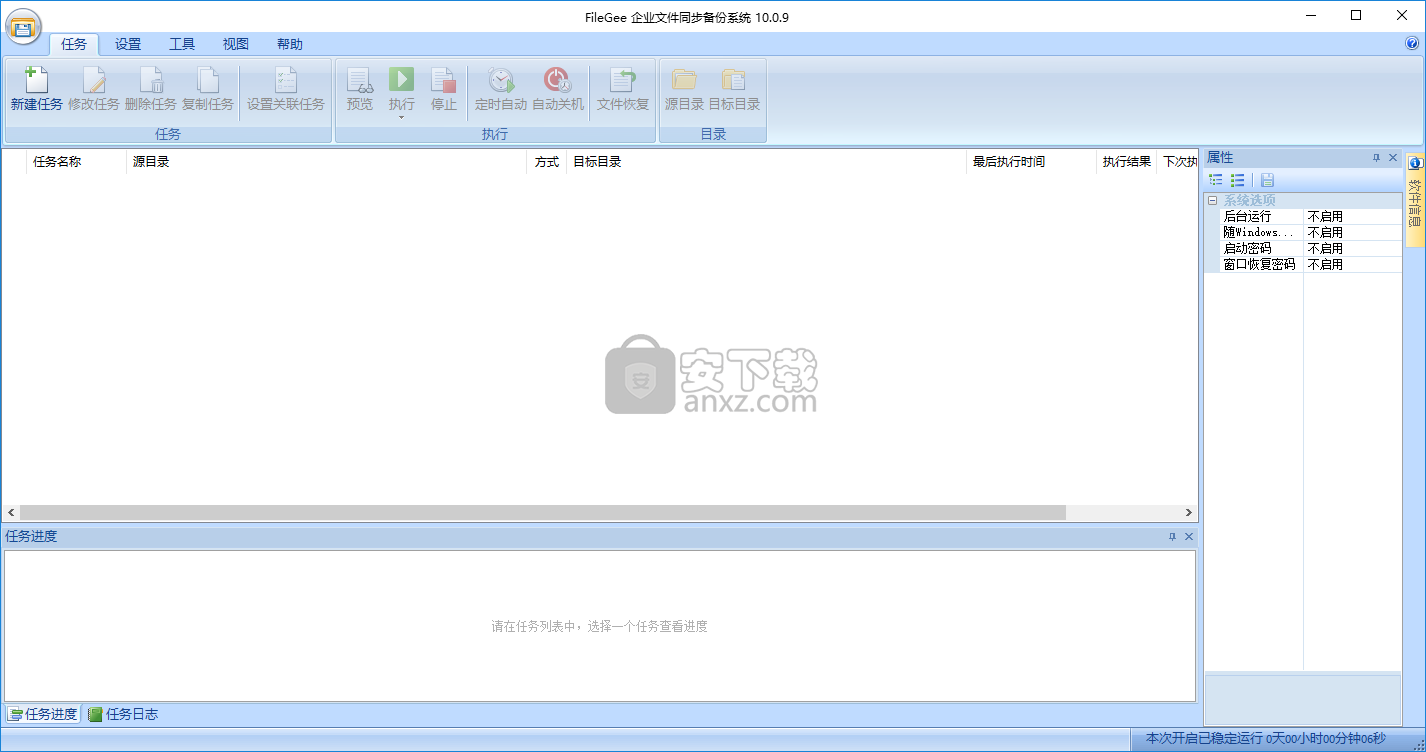Open the 工具 ribbon tab
Viewport: 1426px width, 752px height.
click(x=182, y=44)
